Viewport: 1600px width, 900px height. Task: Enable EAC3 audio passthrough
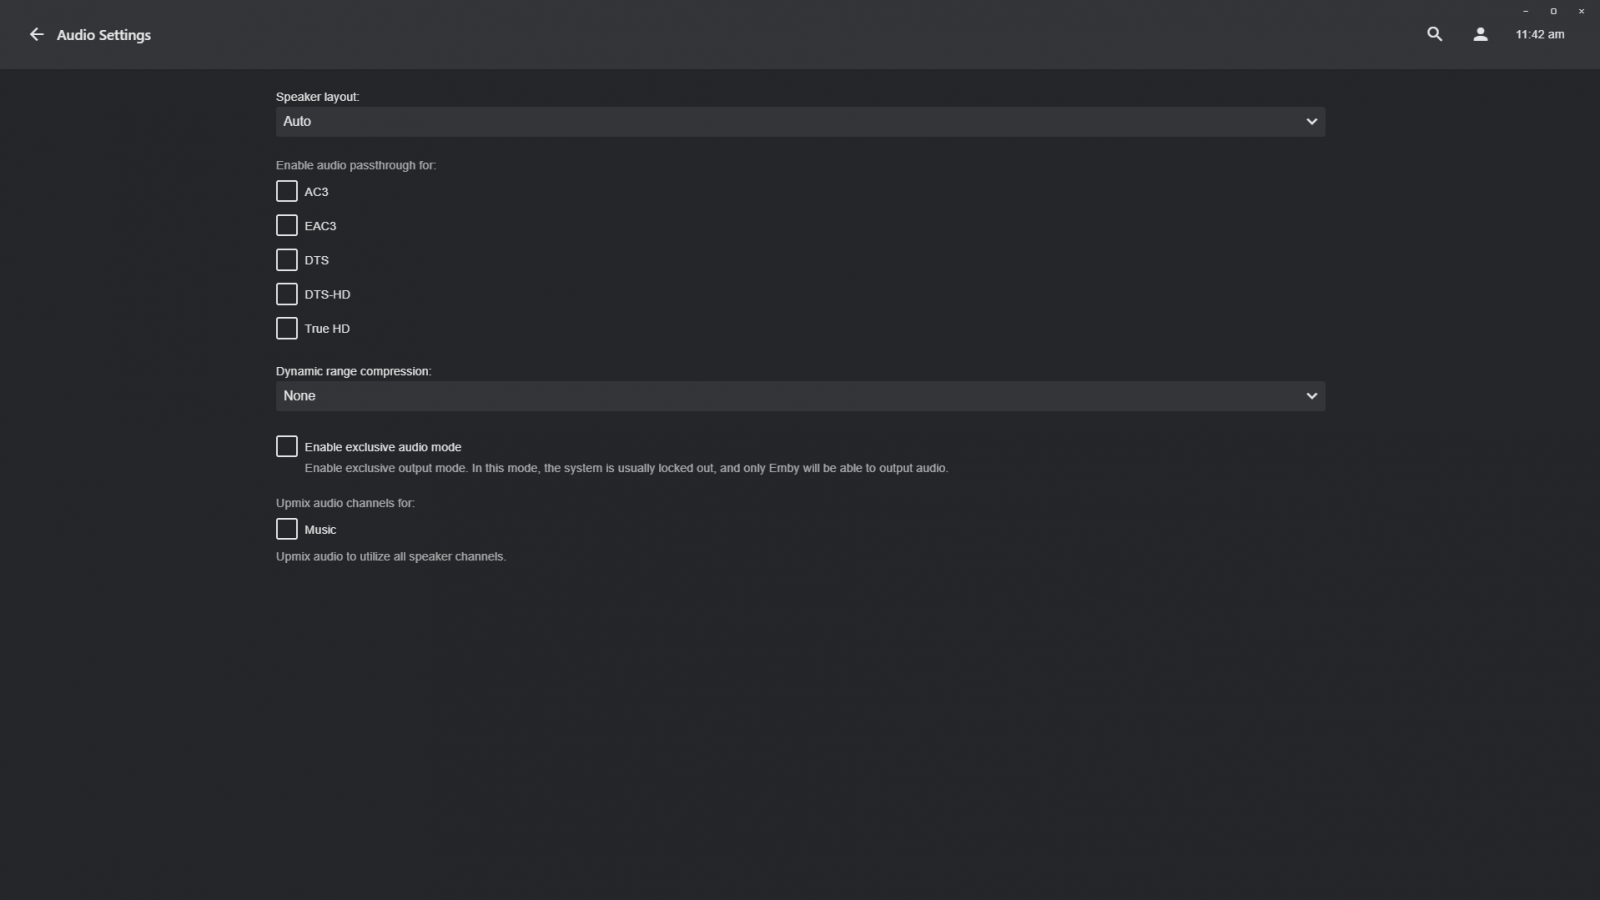[287, 225]
